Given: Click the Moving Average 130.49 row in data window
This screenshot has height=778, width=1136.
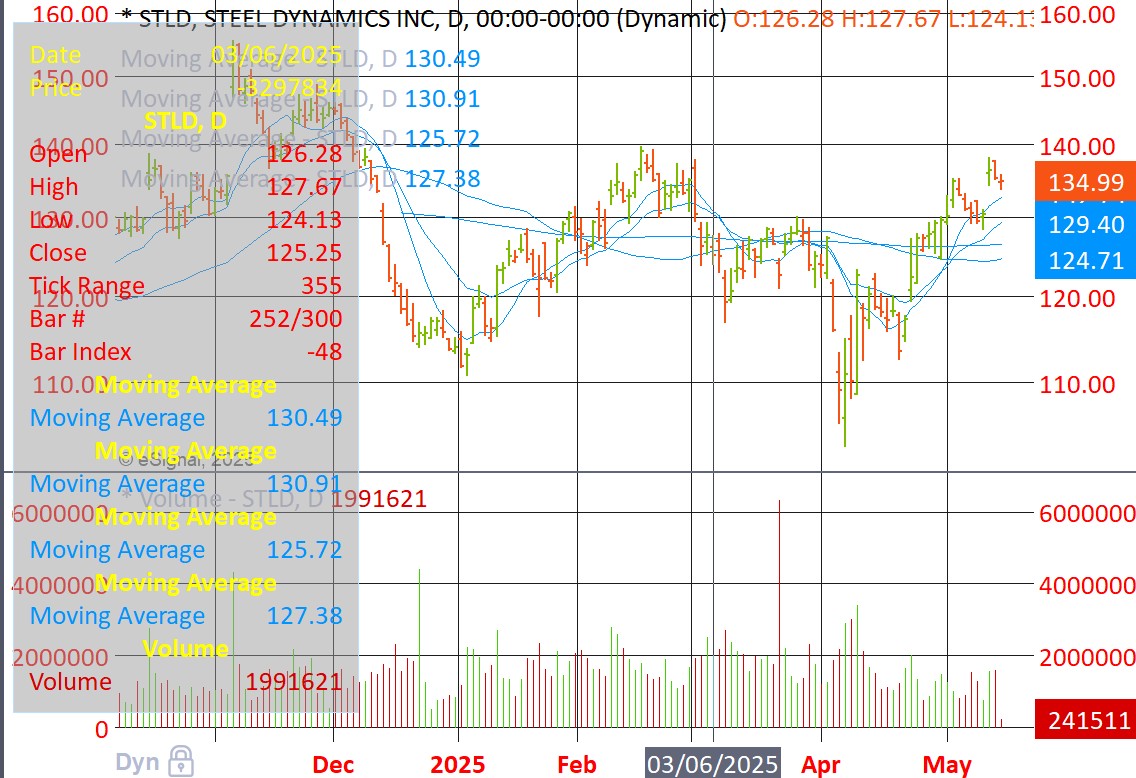Looking at the screenshot, I should point(185,418).
